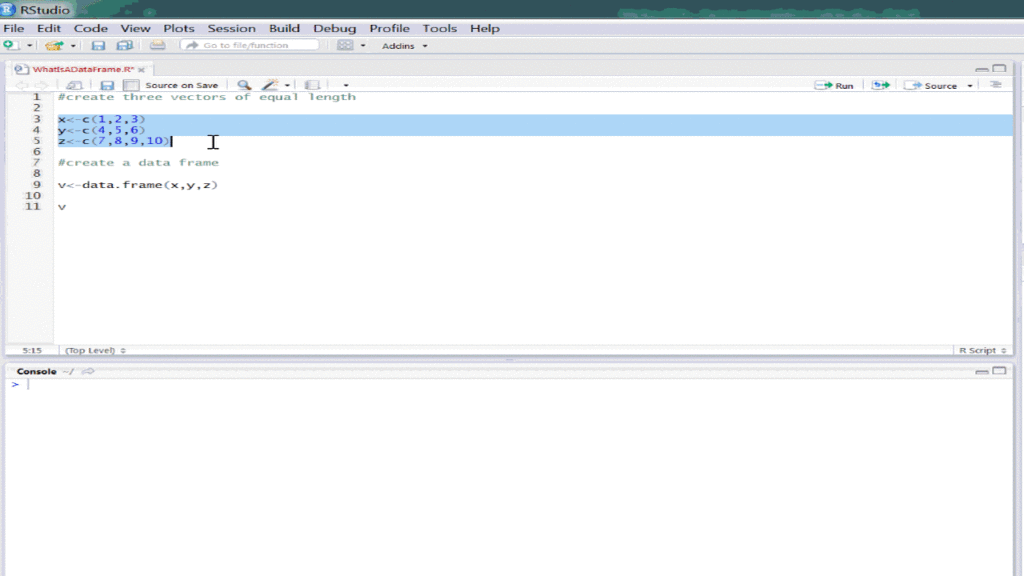Open code tools magic wand

(270, 85)
